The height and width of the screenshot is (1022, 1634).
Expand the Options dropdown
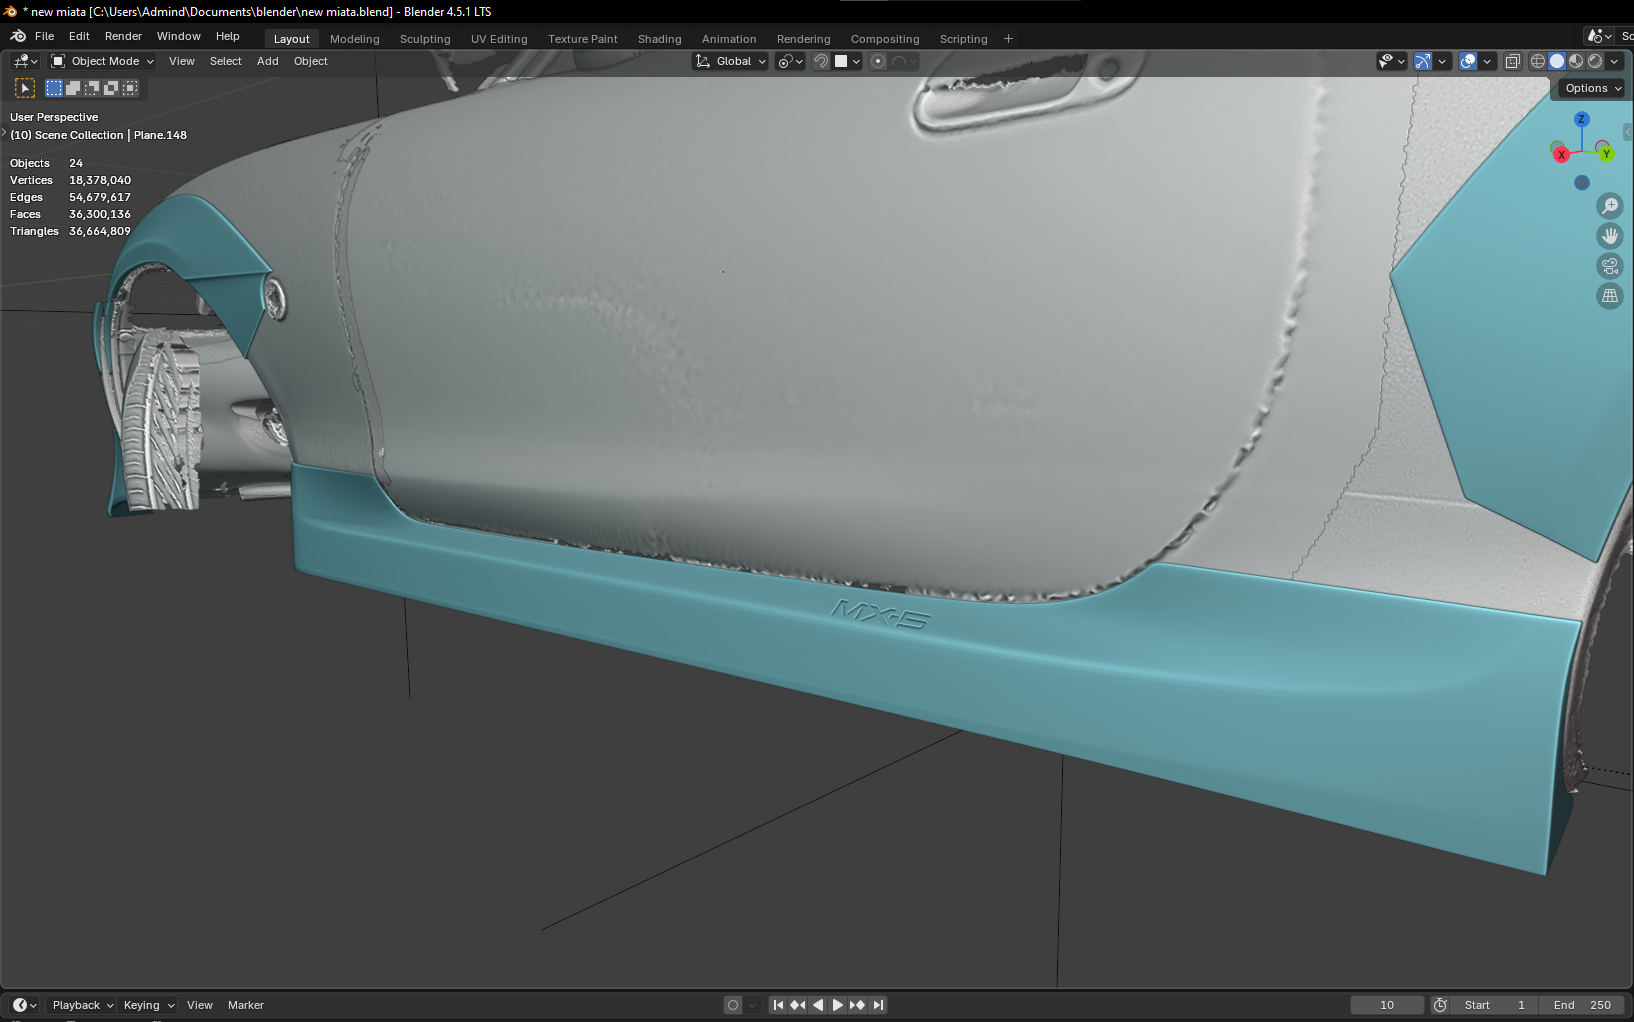click(x=1593, y=88)
